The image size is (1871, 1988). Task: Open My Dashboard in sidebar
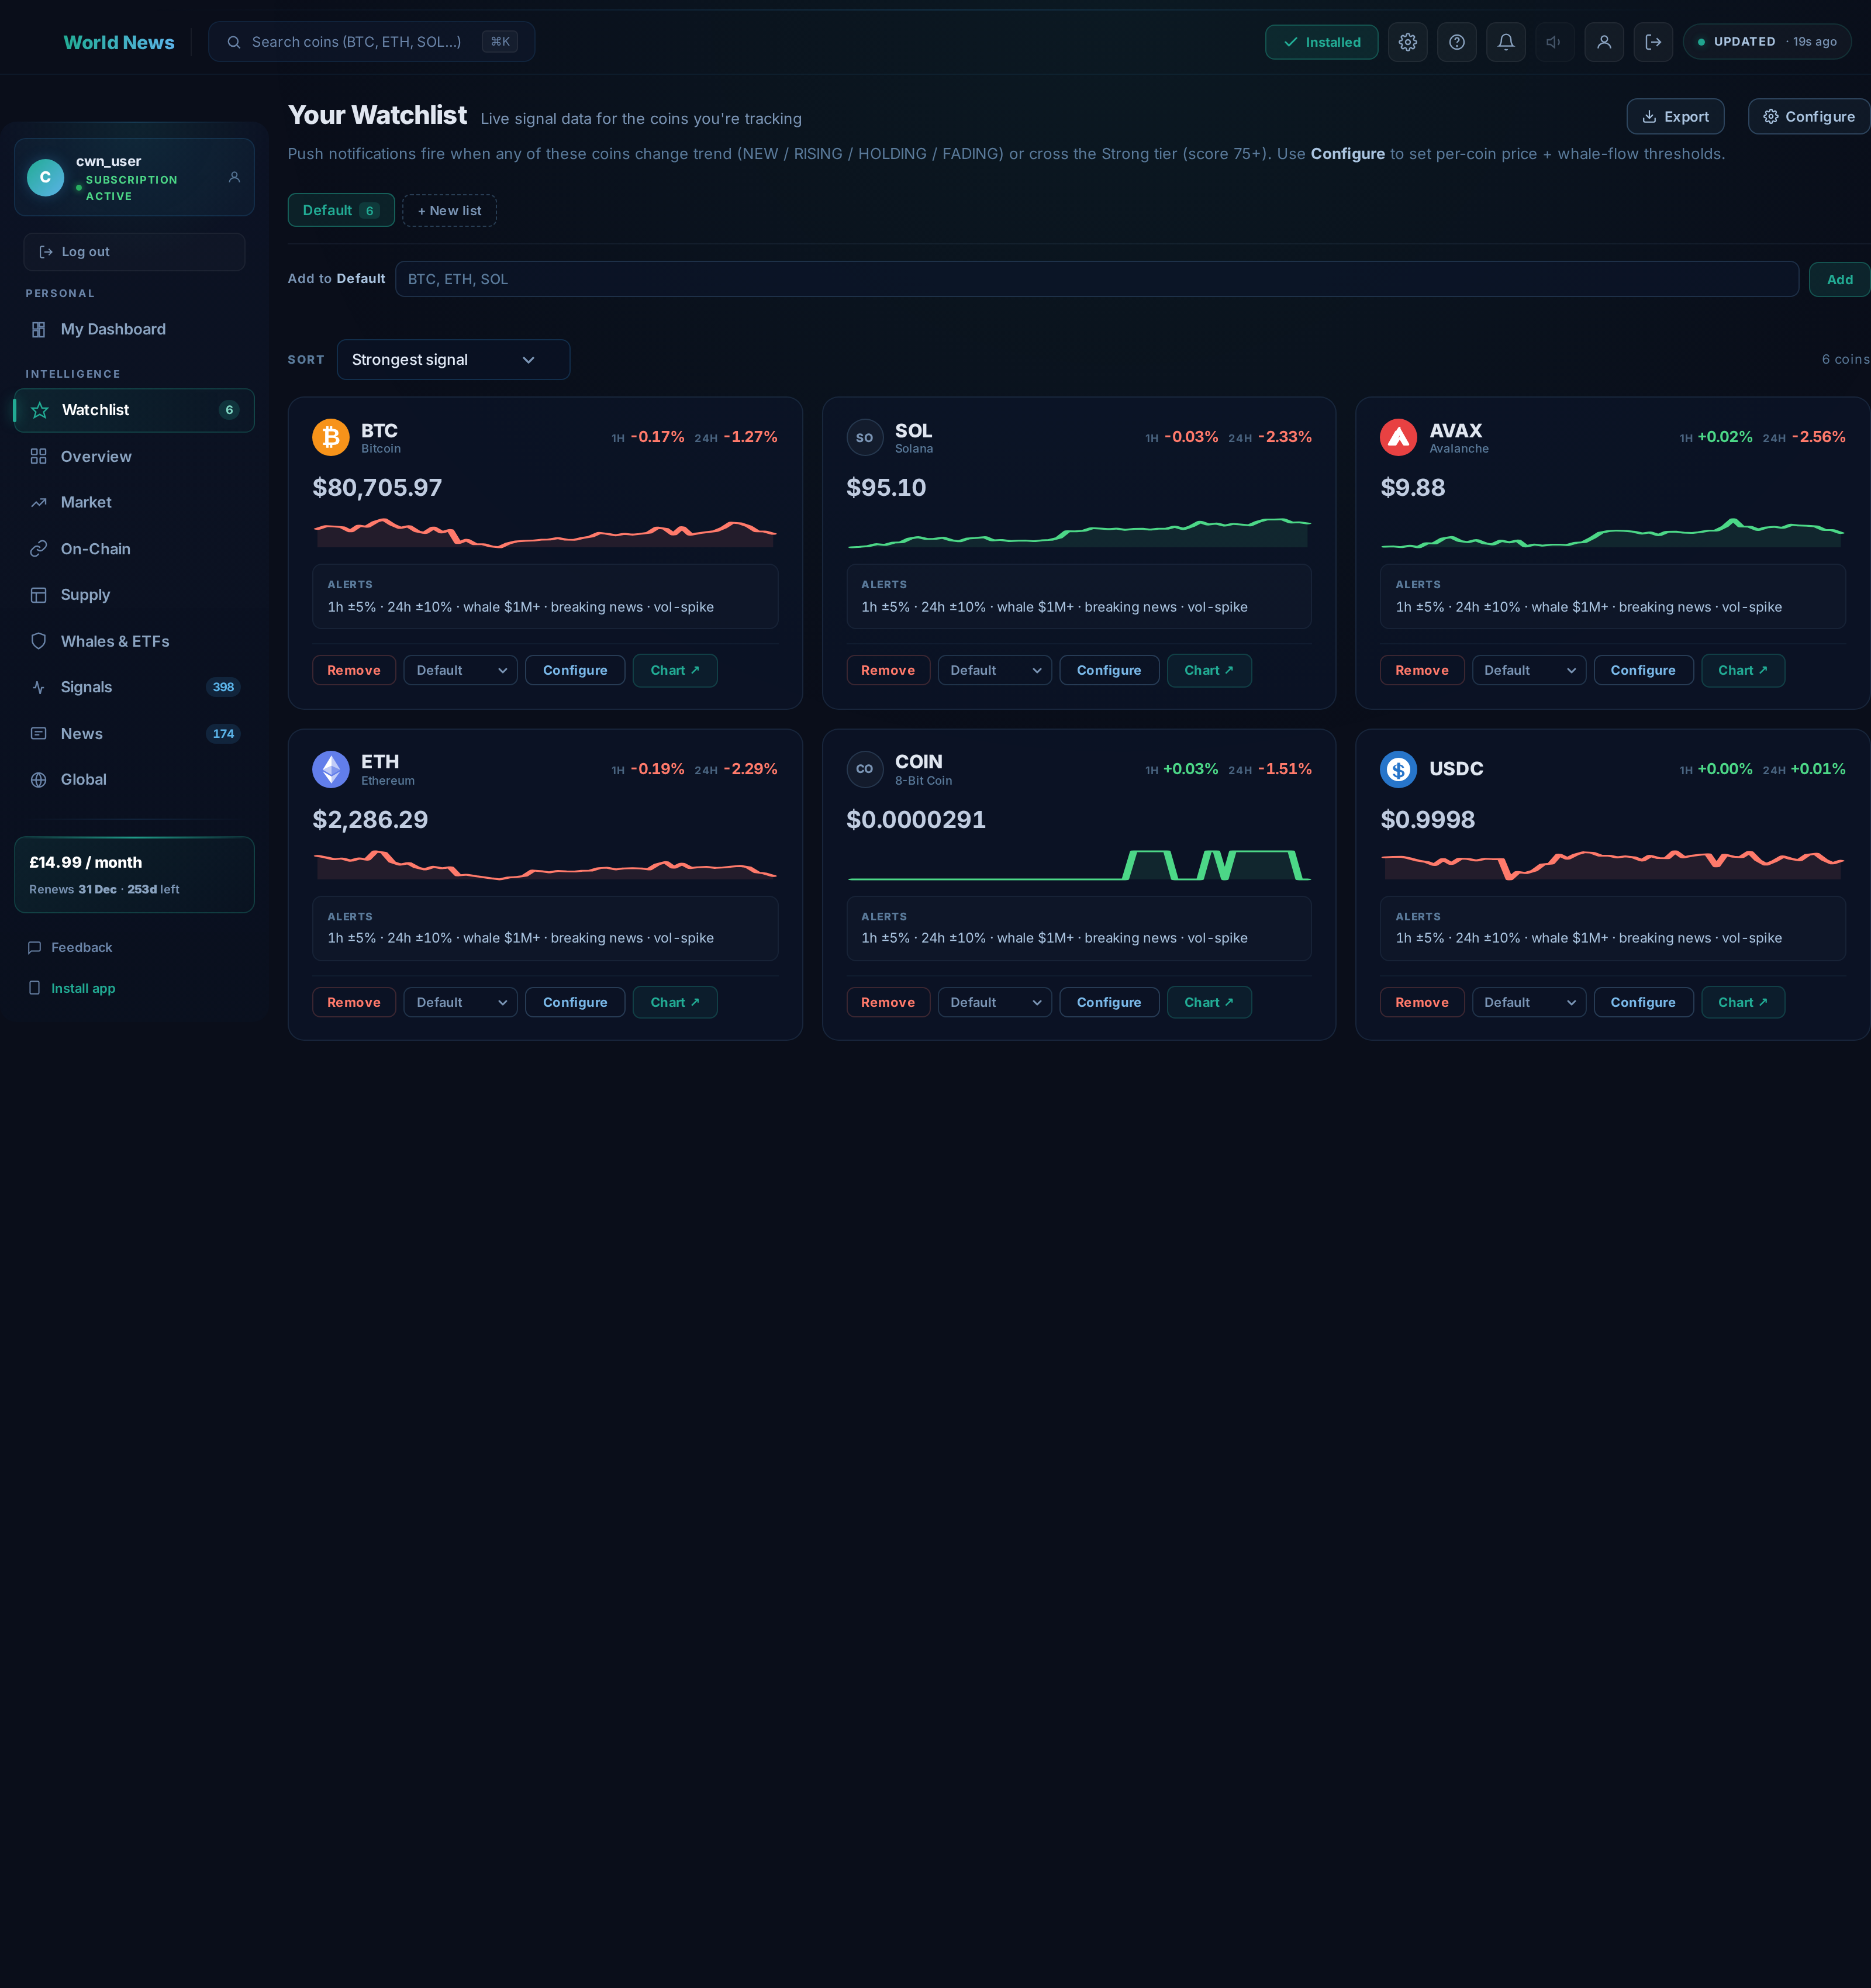pos(134,329)
